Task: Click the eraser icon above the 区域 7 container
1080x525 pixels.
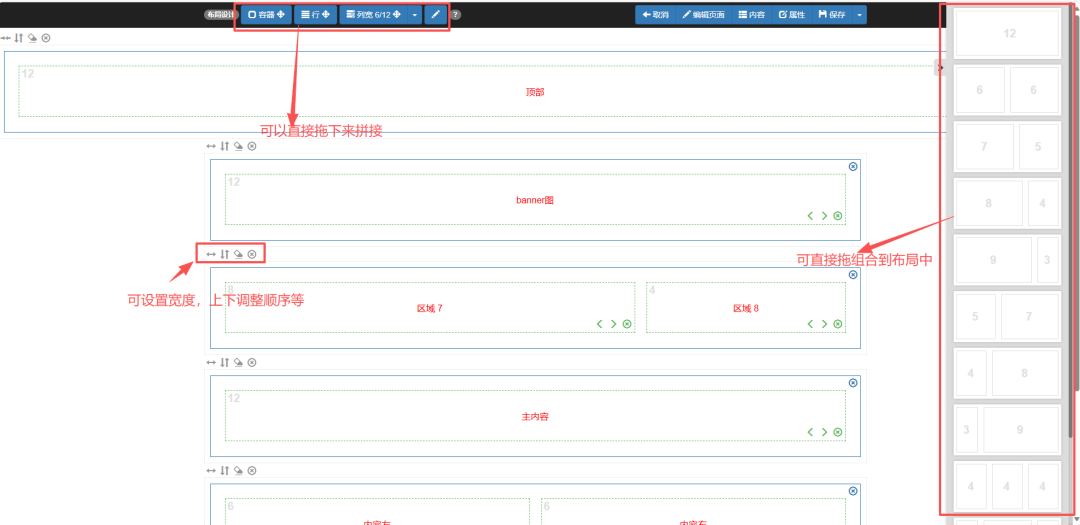Action: click(238, 254)
